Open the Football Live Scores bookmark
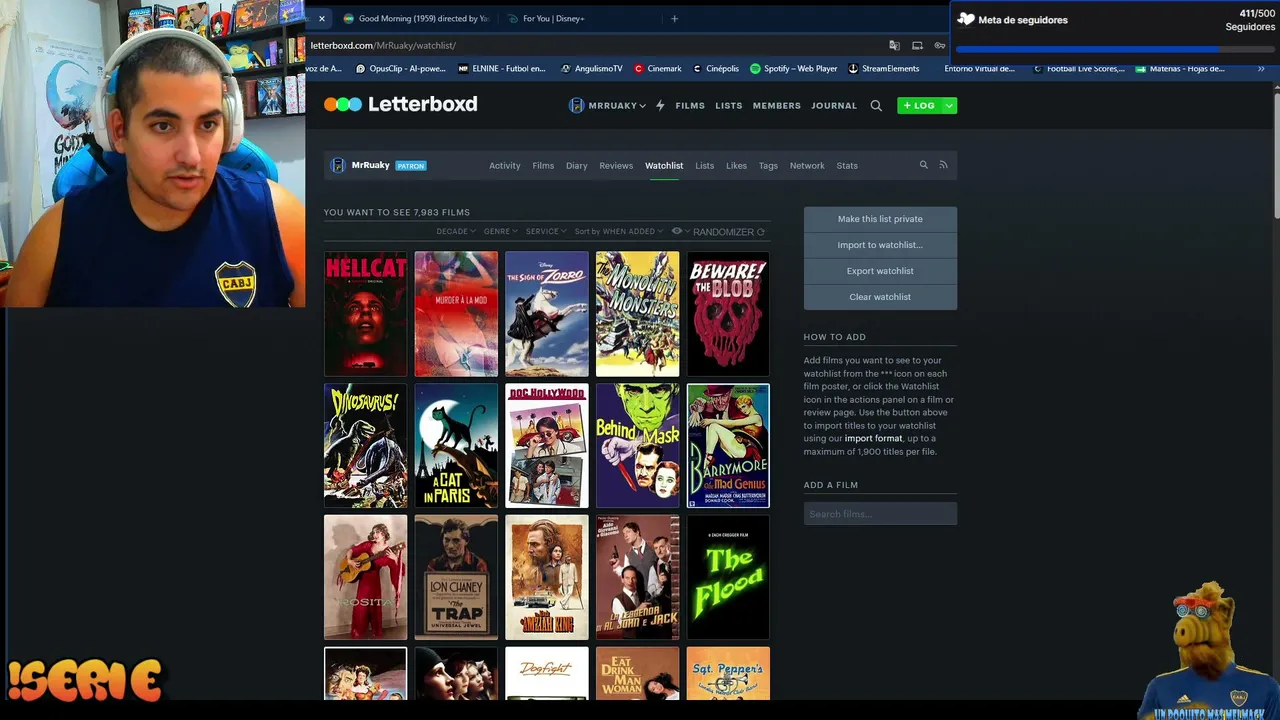This screenshot has width=1280, height=720. pyautogui.click(x=1079, y=69)
